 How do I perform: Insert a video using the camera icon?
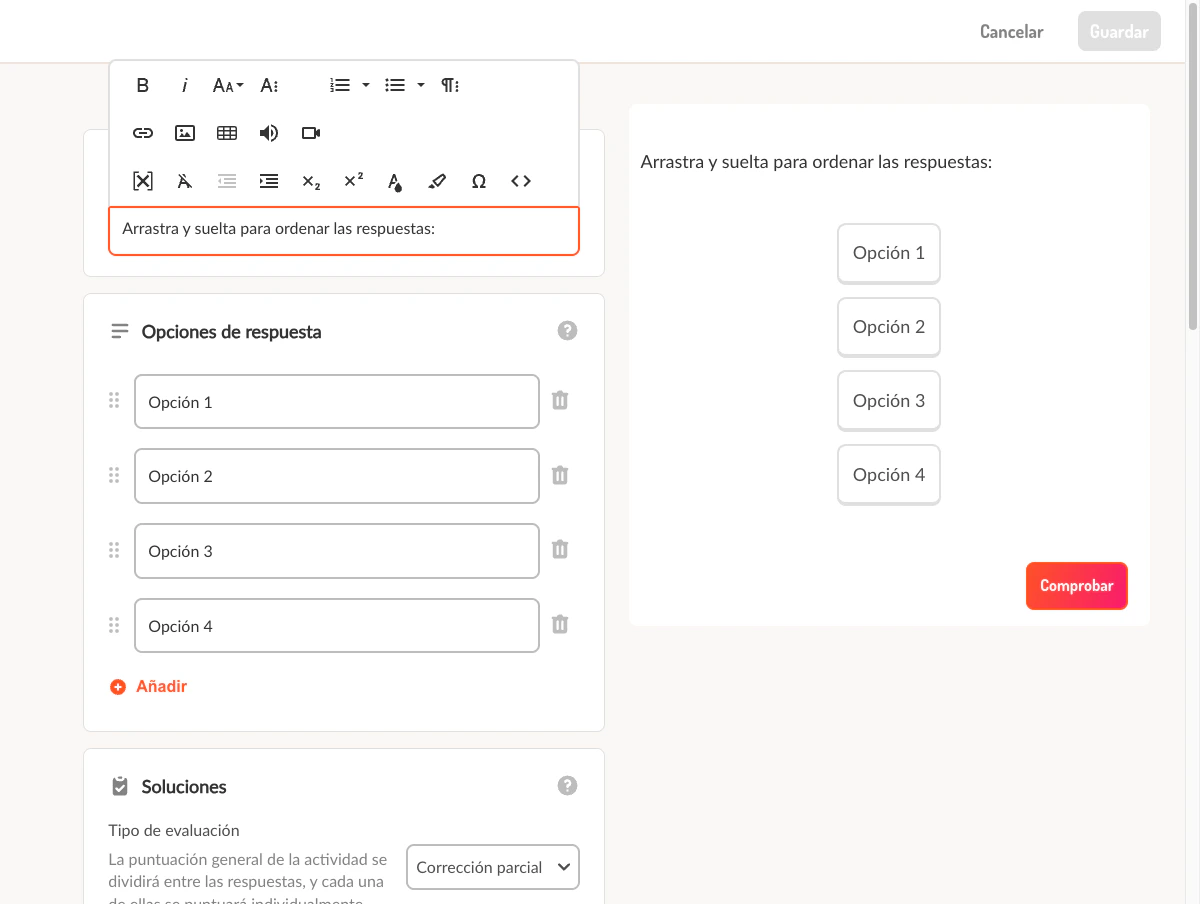click(310, 132)
